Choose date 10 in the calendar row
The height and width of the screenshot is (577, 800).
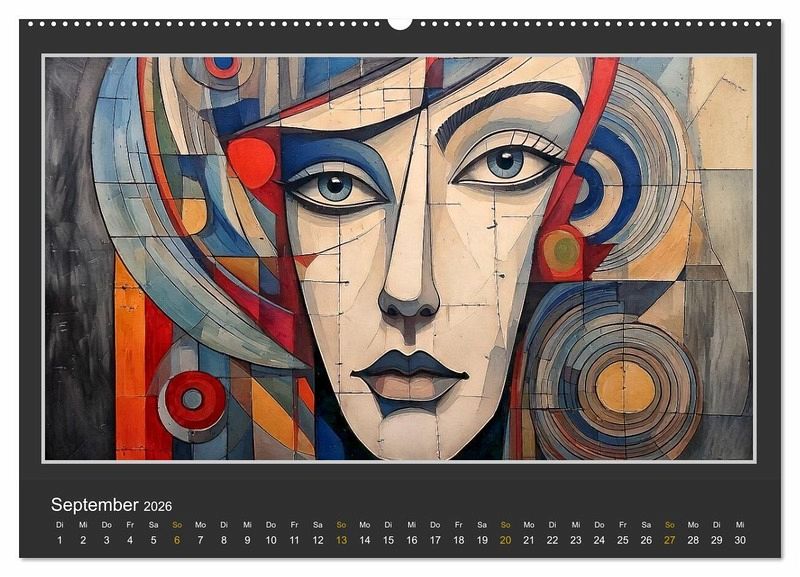pos(271,540)
